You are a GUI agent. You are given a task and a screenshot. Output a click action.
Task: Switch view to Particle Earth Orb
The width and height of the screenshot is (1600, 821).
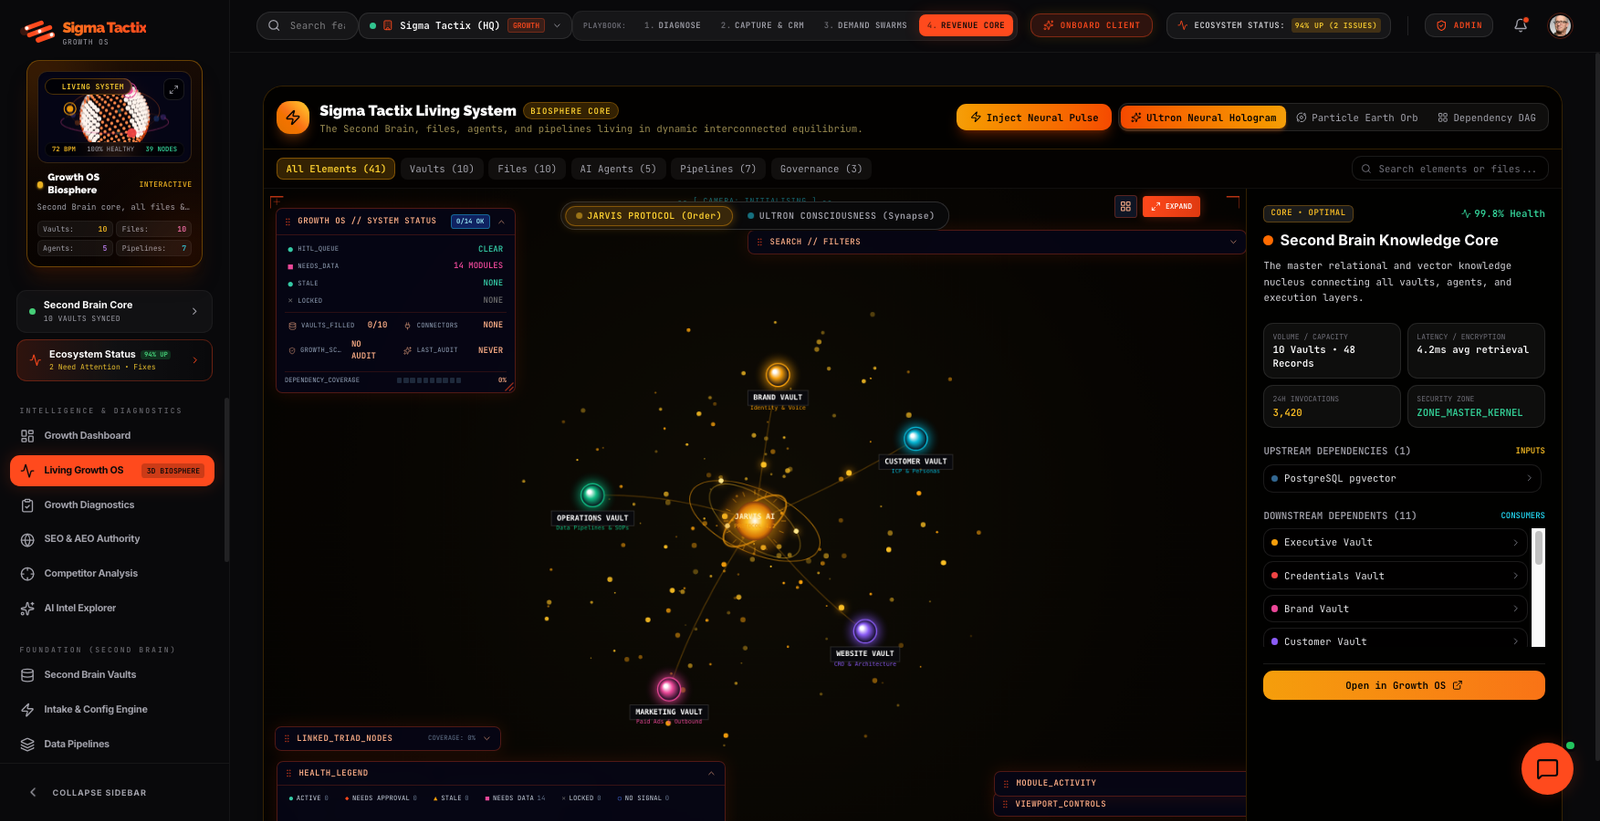(1357, 118)
